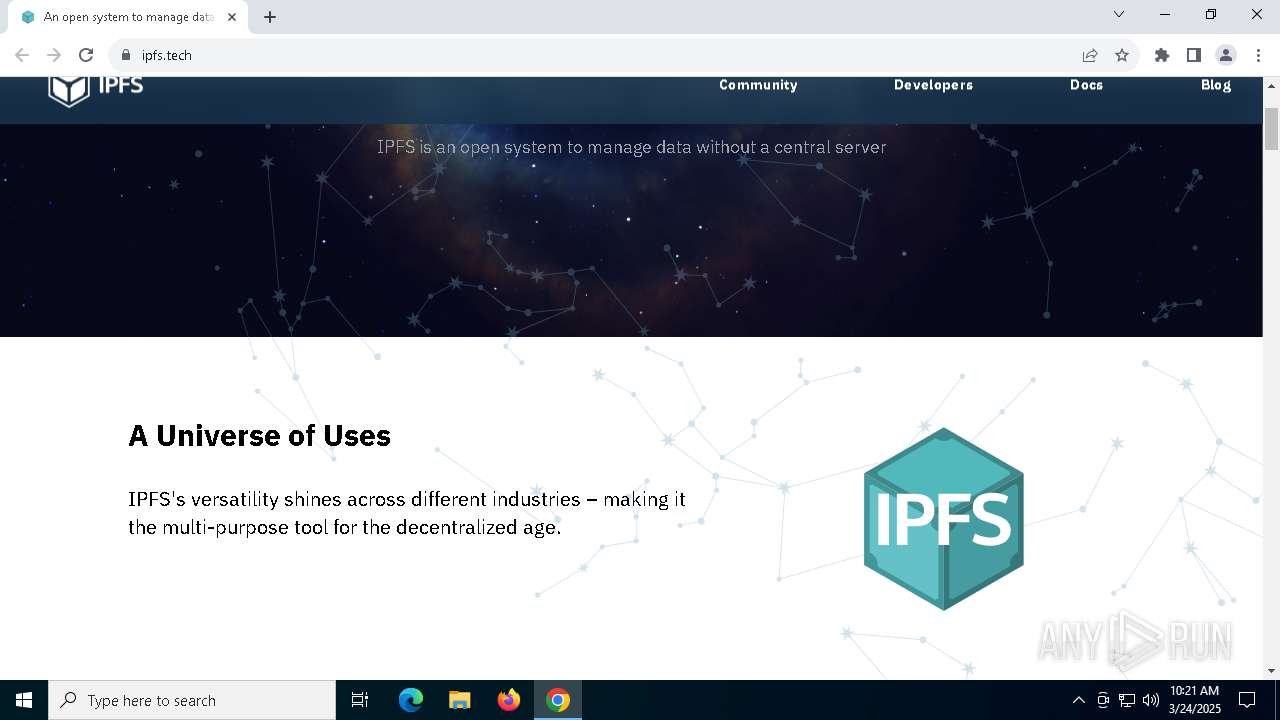Switch to Chrome taskbar icon

tap(558, 700)
